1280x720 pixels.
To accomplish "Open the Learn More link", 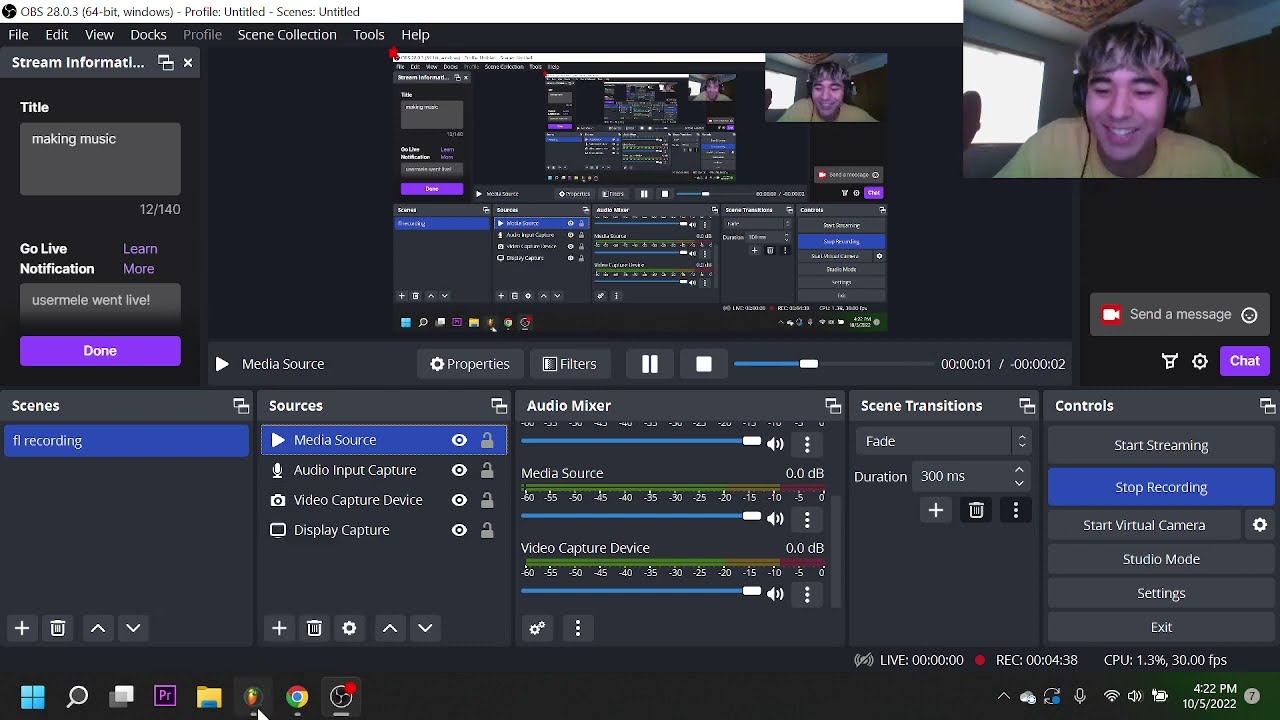I will [x=140, y=258].
